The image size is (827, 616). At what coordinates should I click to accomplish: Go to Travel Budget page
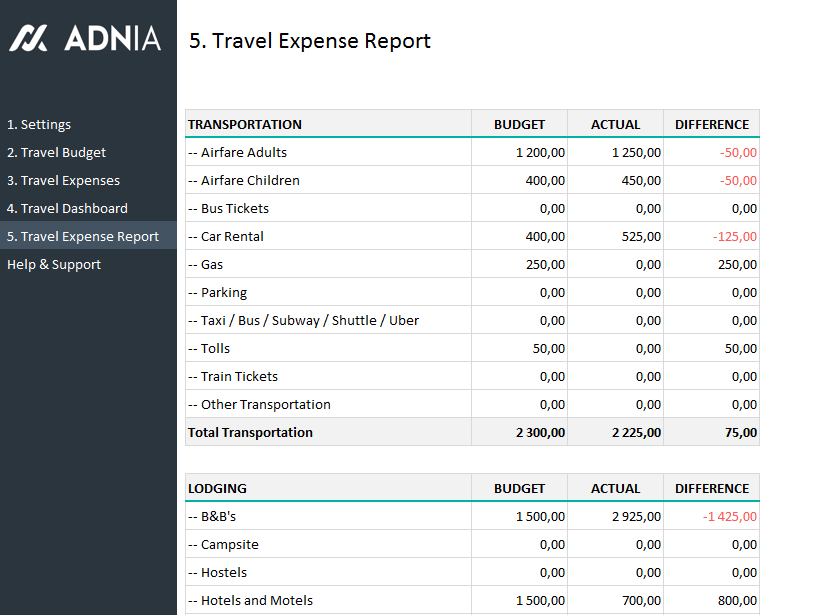(x=56, y=153)
